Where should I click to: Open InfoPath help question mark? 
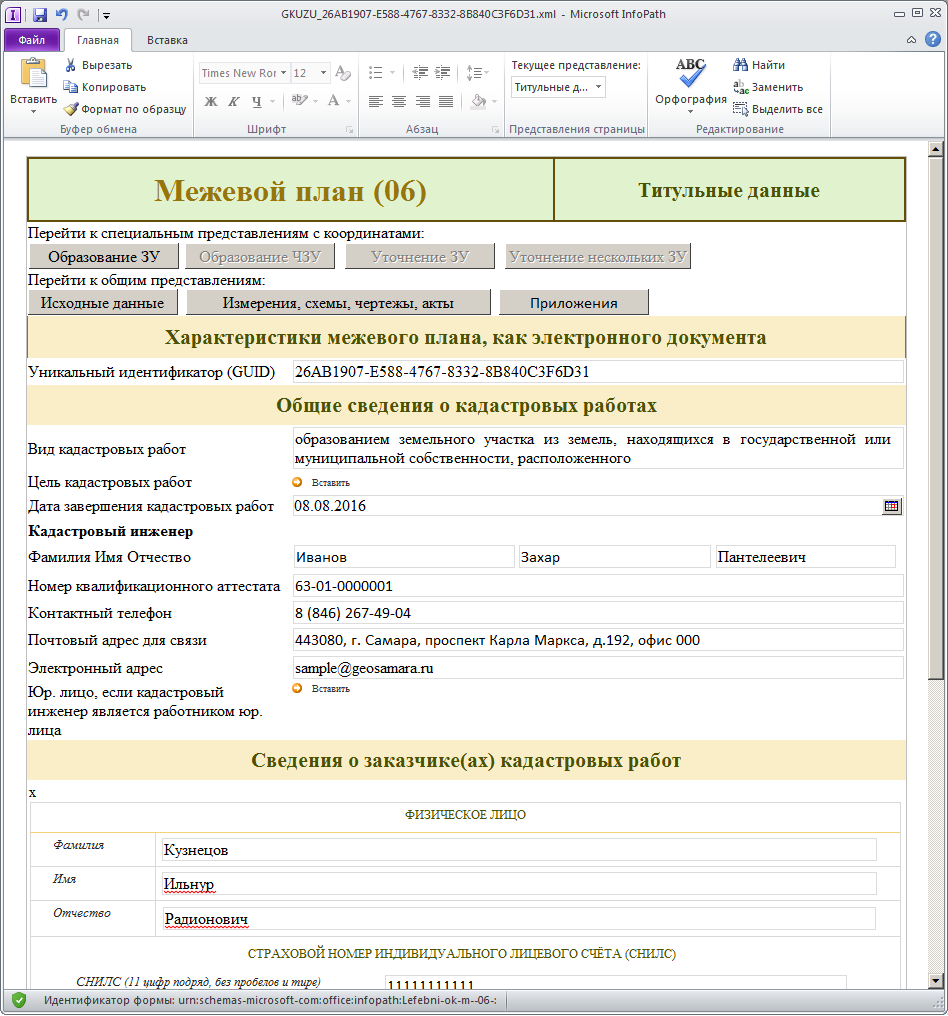click(x=932, y=40)
